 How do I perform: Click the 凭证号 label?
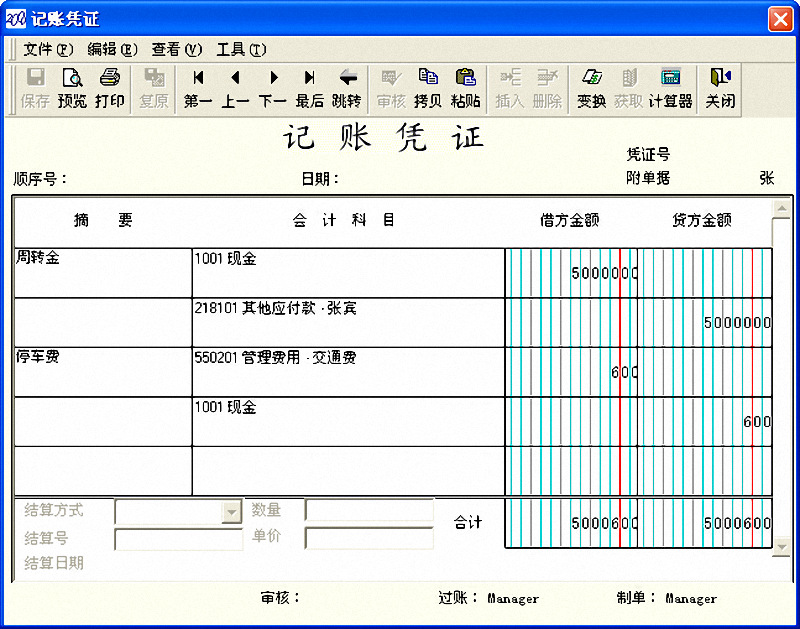648,154
